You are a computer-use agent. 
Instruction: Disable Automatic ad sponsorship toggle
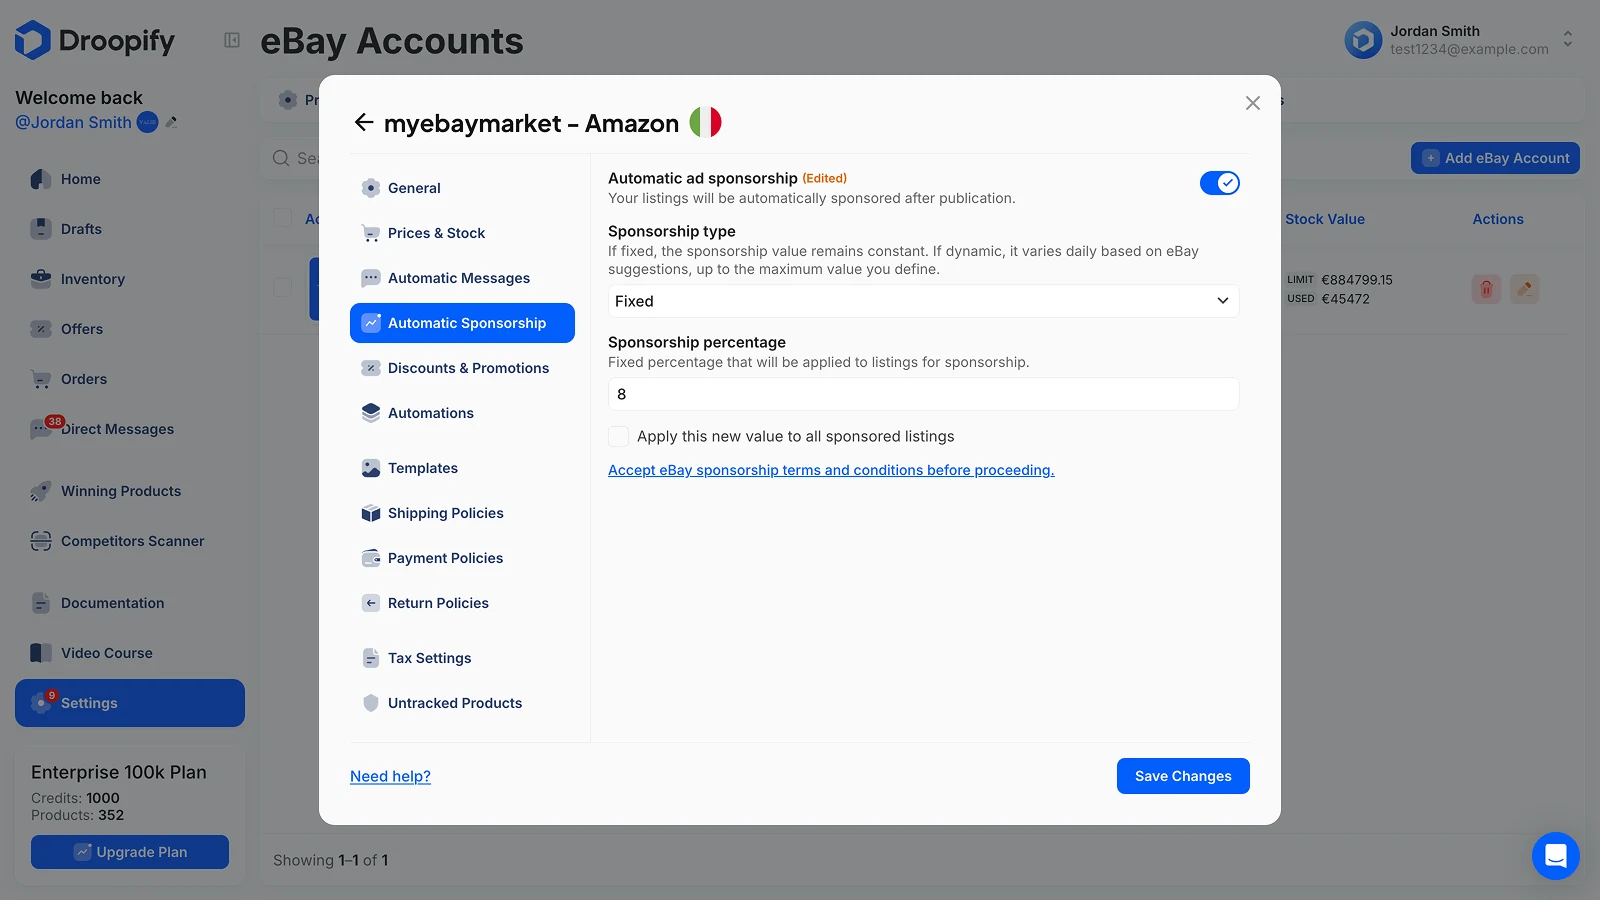pos(1219,183)
